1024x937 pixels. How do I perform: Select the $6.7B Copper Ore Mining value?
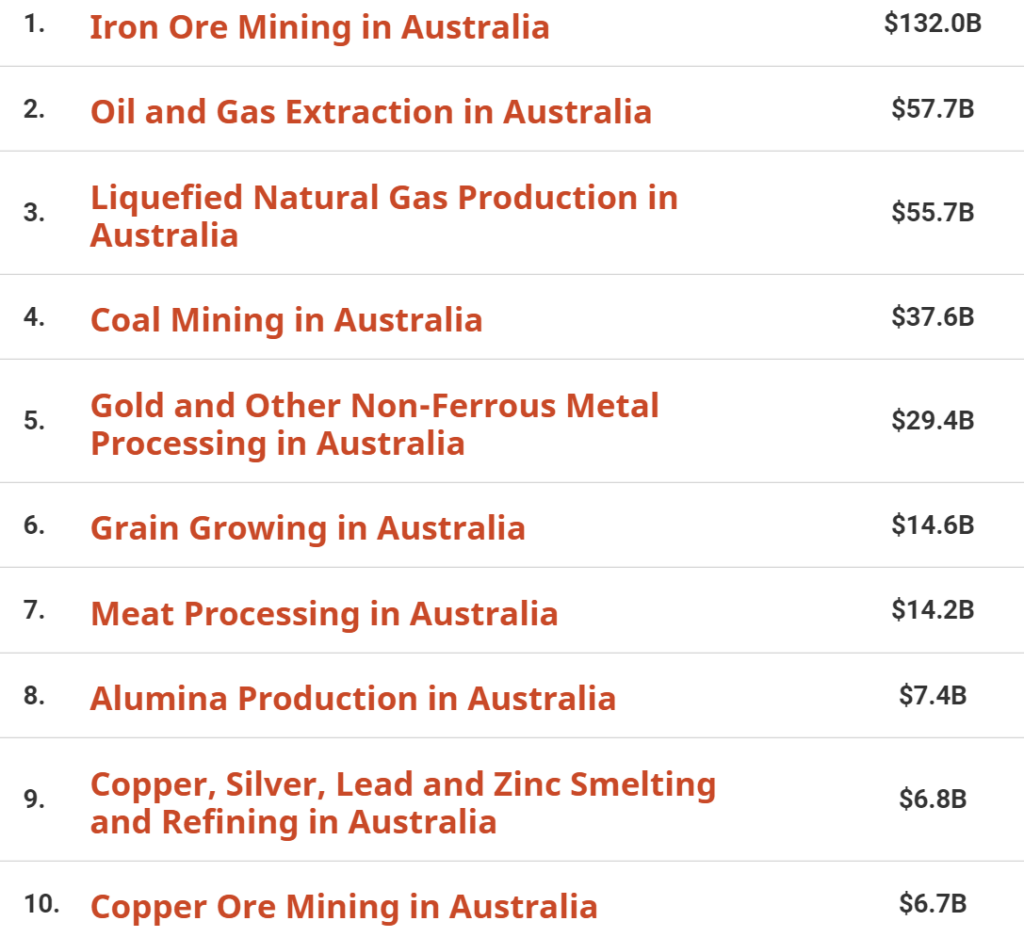point(932,904)
